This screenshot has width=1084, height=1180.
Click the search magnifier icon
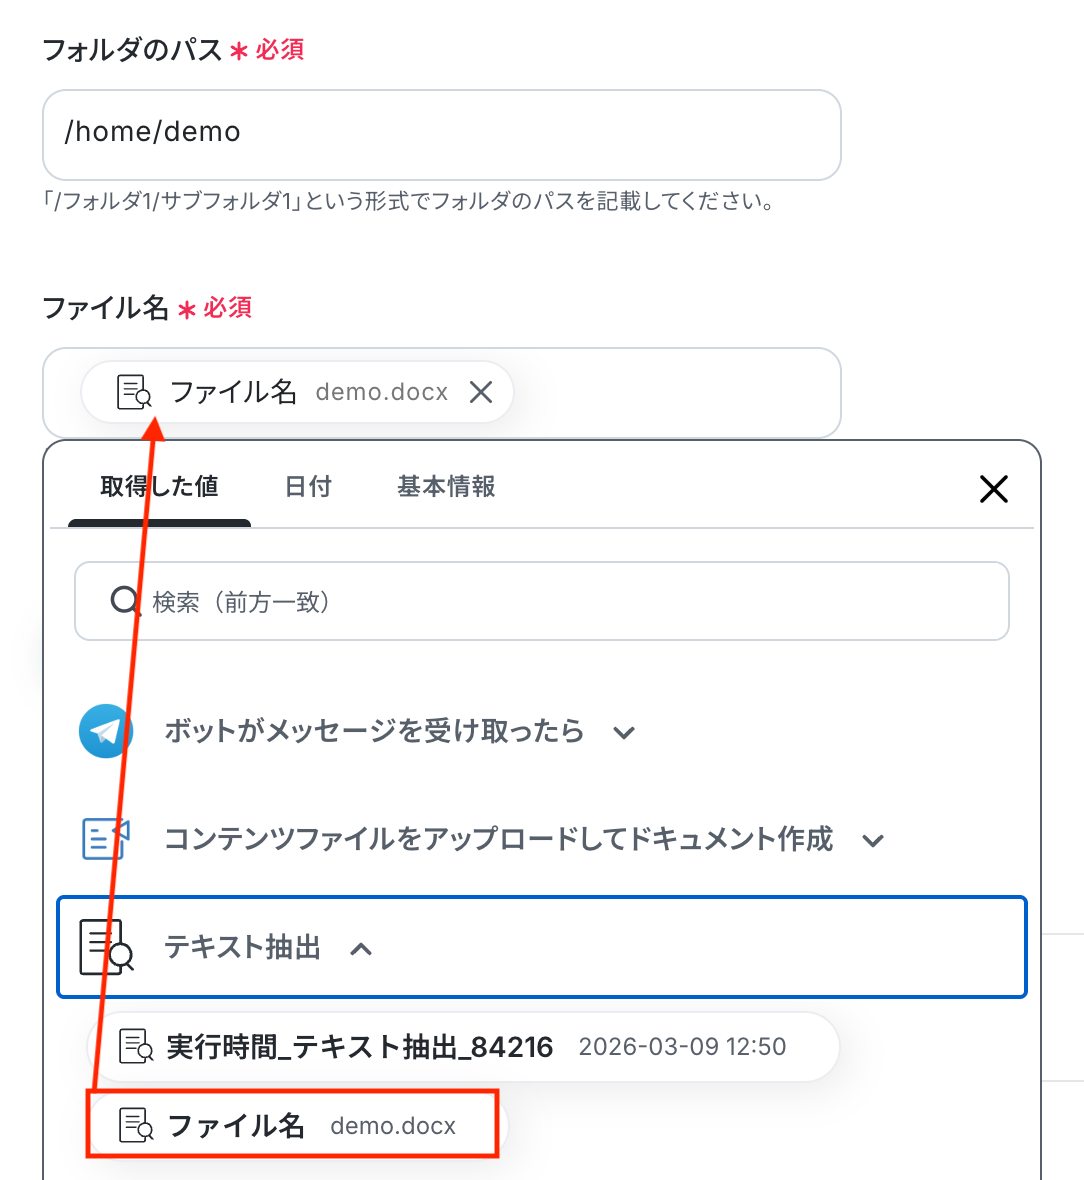[125, 601]
